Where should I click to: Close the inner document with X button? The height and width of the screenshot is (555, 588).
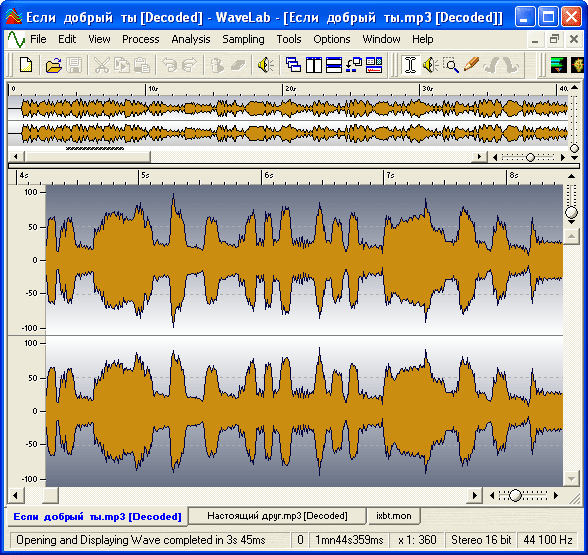coord(574,39)
